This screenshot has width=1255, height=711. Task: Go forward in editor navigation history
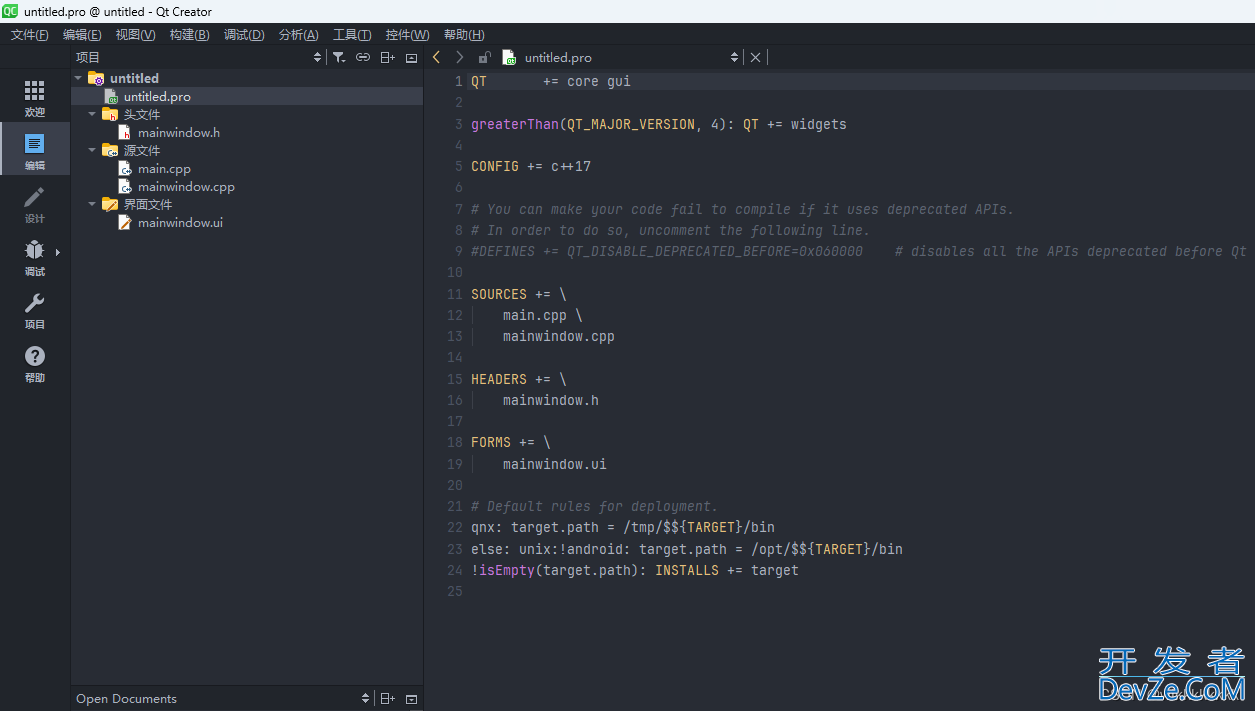click(459, 58)
